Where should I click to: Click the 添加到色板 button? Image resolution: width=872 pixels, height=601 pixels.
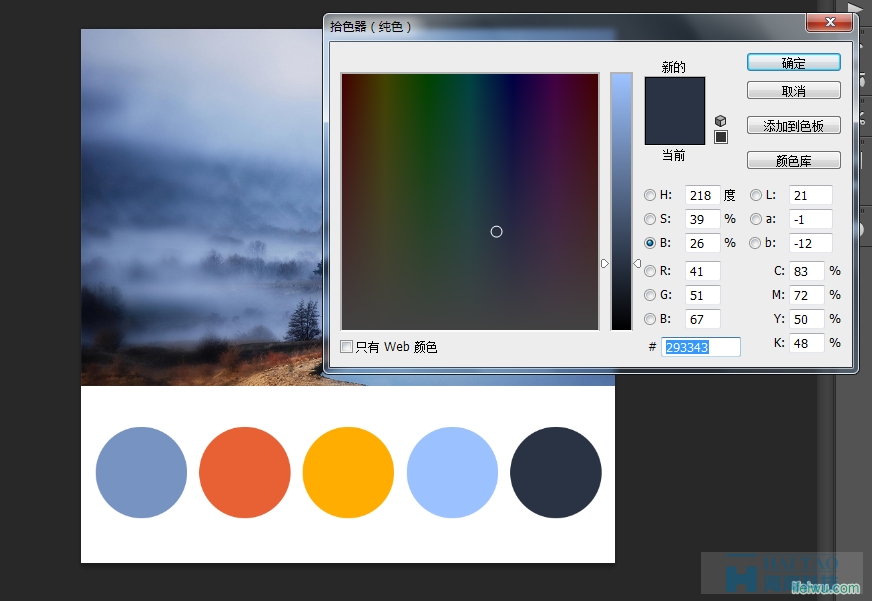tap(794, 126)
